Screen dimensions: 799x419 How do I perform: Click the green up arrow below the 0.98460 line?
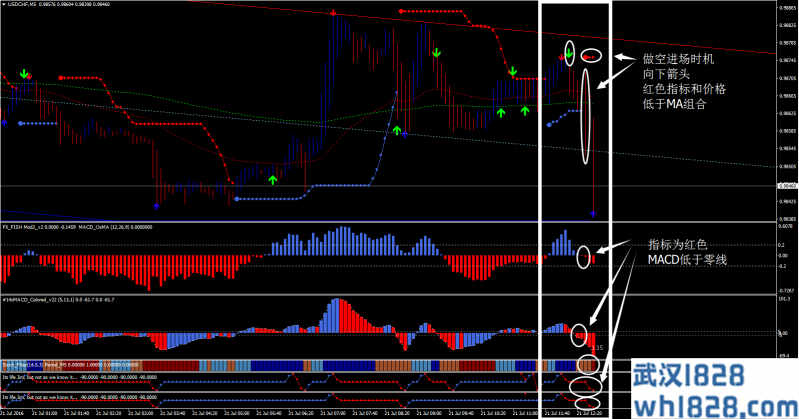pyautogui.click(x=272, y=179)
